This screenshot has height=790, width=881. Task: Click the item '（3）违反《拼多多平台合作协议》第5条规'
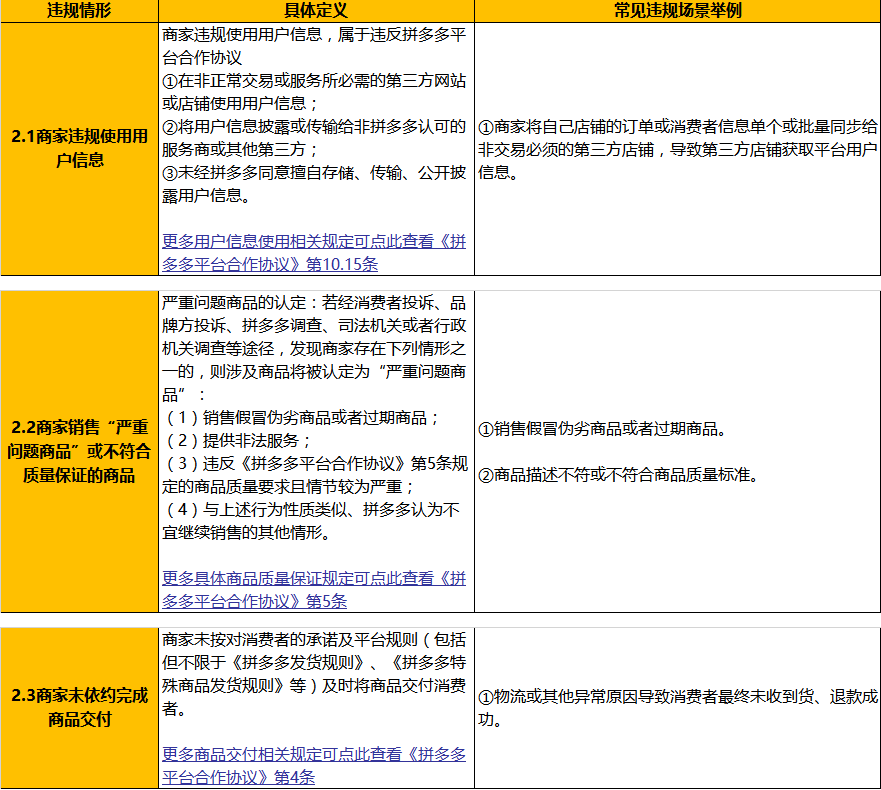(x=315, y=464)
